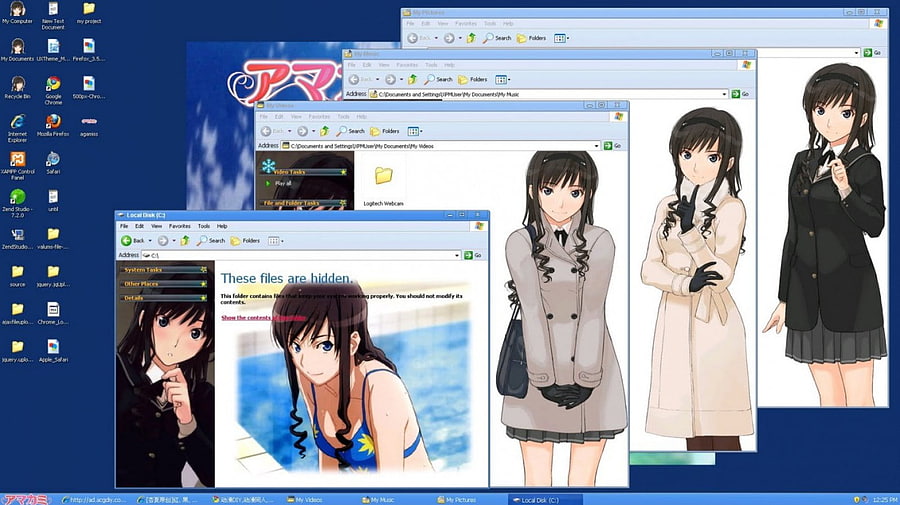Click Folders in My Videos toolbar
The width and height of the screenshot is (900, 505).
385,131
